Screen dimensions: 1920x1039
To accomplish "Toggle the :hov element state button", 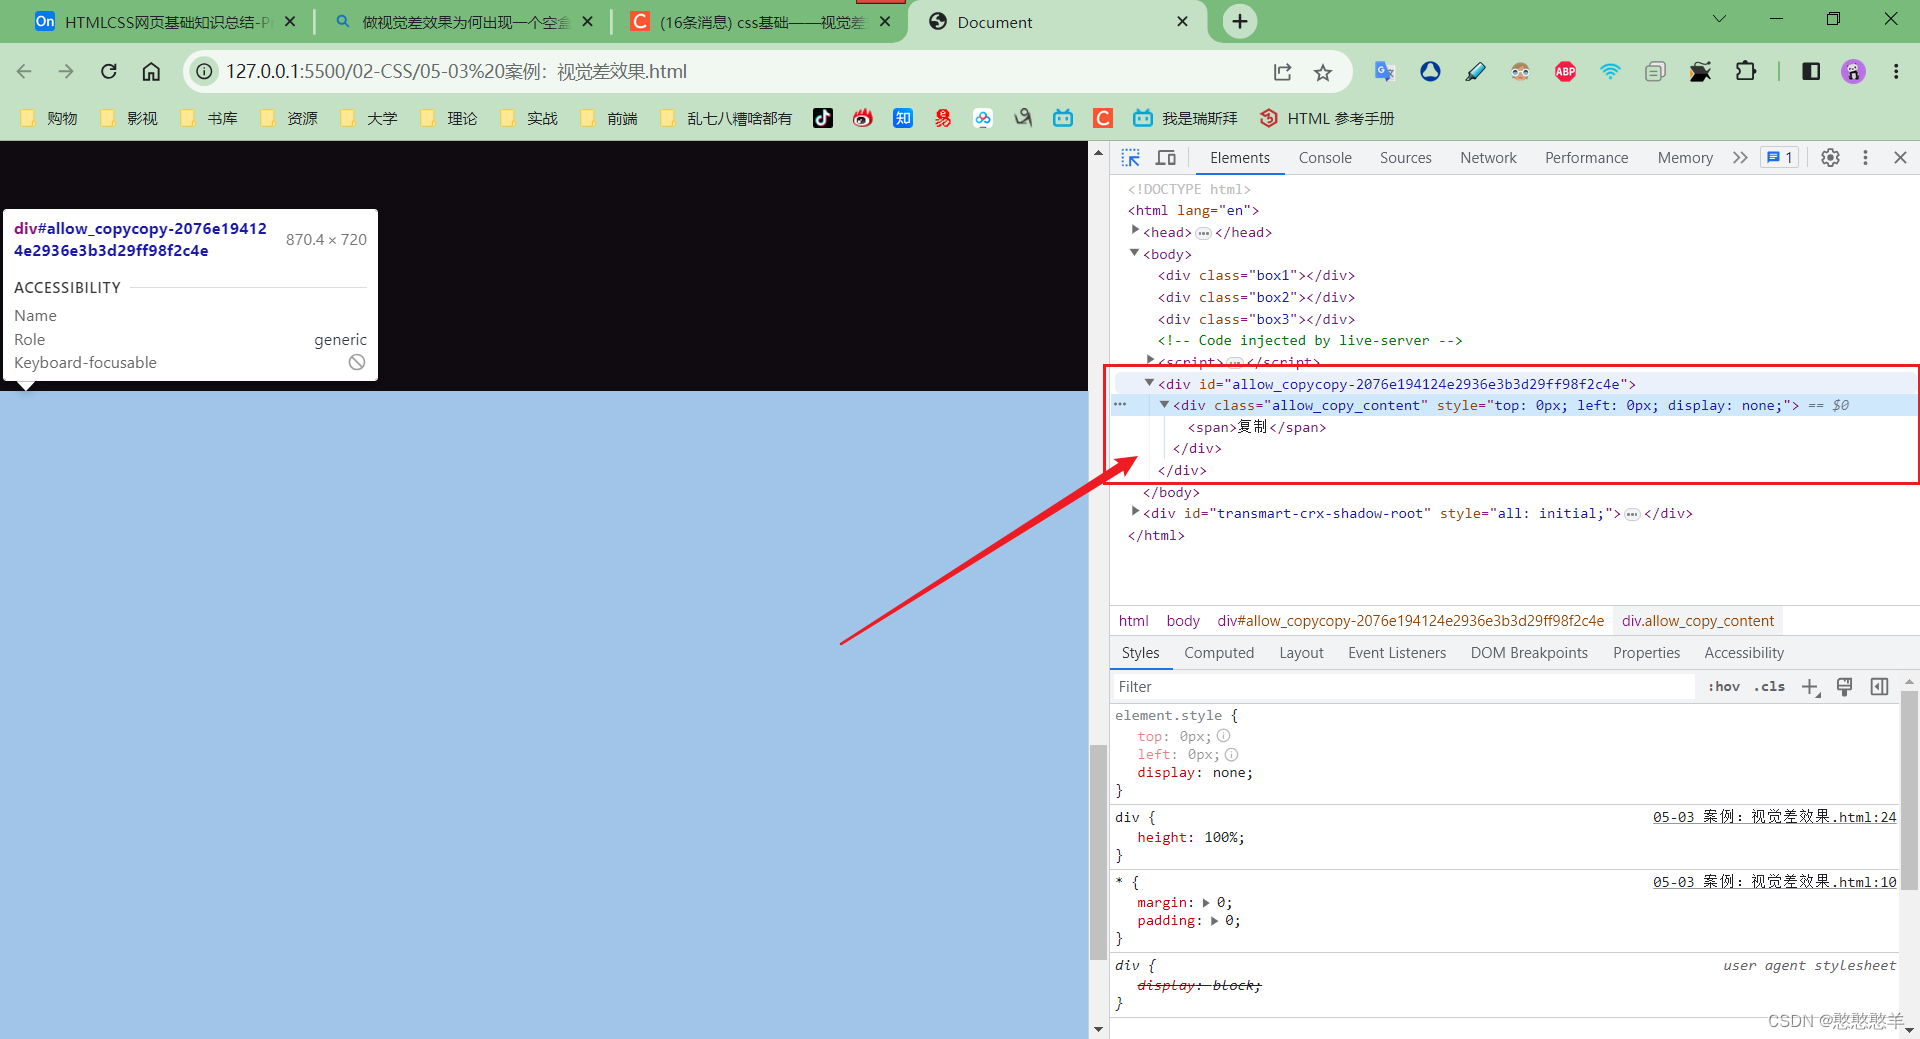I will click(1723, 687).
